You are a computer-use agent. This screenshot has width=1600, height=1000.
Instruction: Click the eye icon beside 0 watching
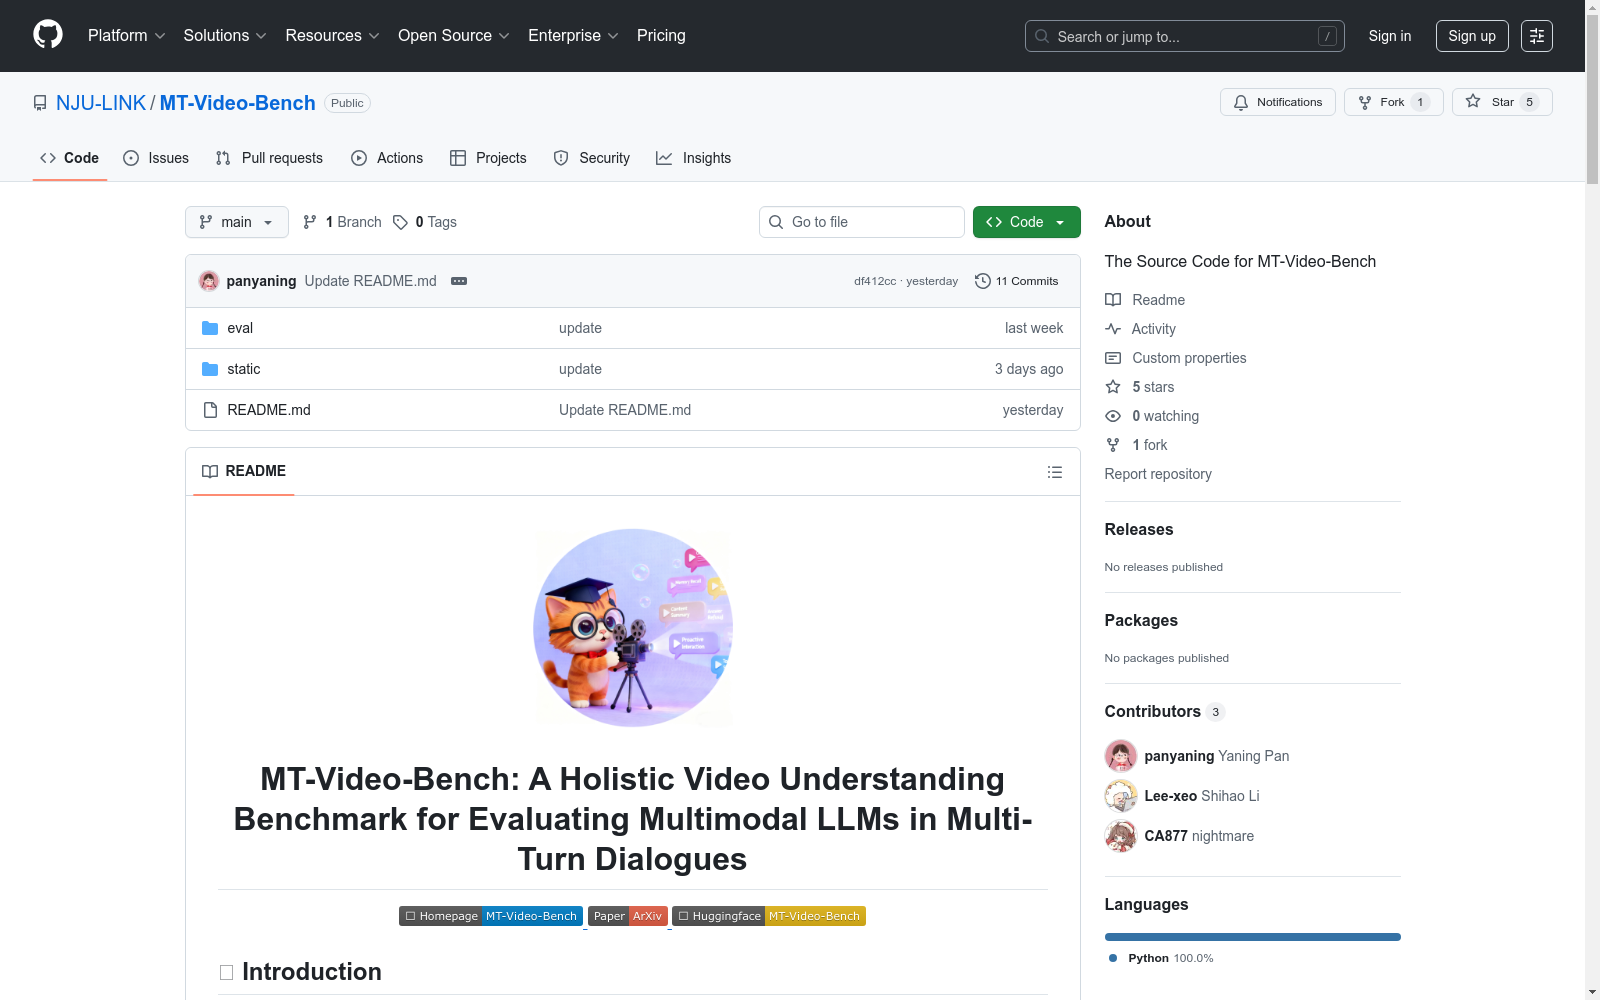point(1113,416)
